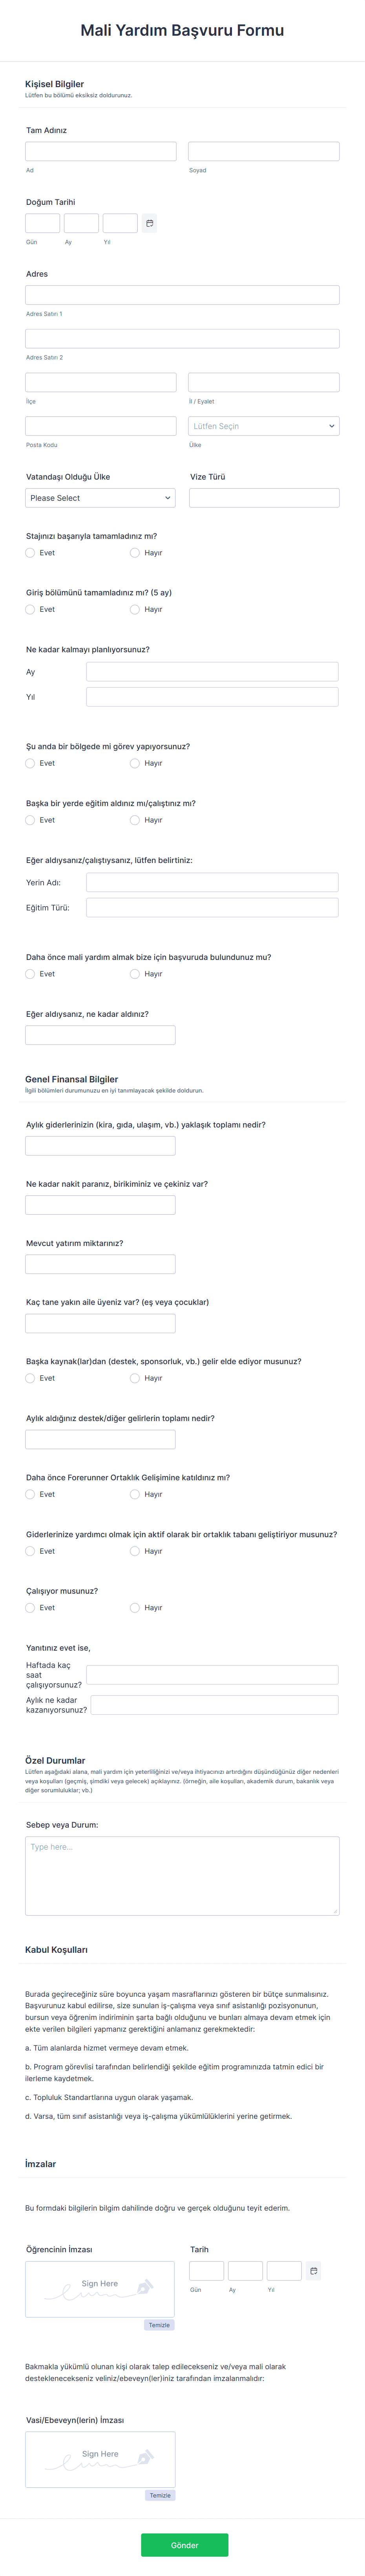Open the Vatandaşı Olduğu Ülke dropdown

(100, 498)
